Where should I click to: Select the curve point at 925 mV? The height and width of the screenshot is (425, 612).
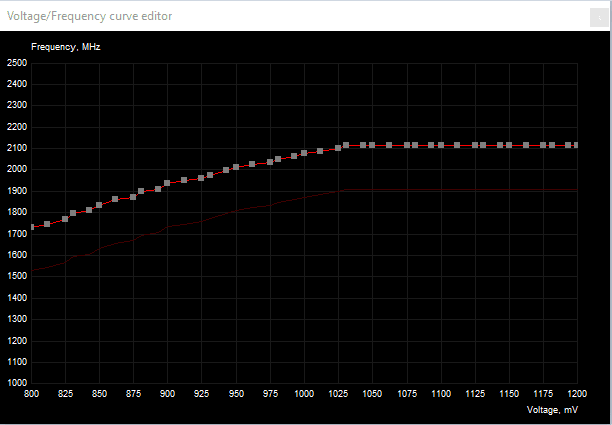tap(201, 178)
